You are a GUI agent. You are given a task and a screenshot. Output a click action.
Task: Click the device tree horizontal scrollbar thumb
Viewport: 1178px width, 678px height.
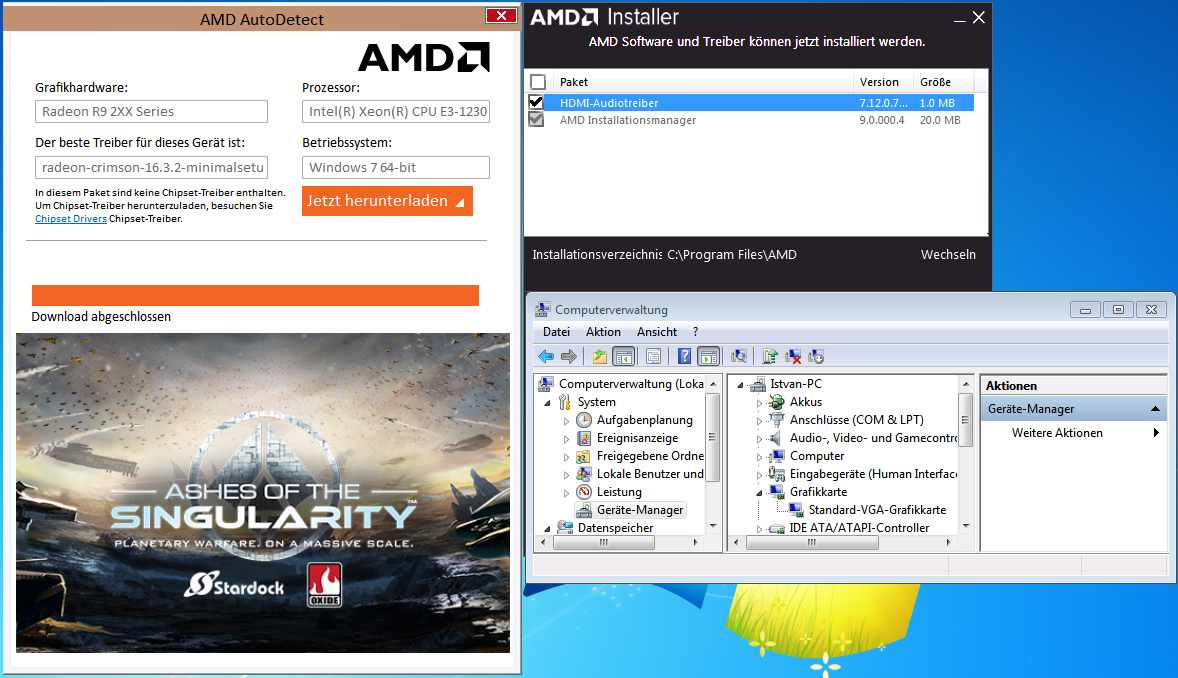pos(812,542)
